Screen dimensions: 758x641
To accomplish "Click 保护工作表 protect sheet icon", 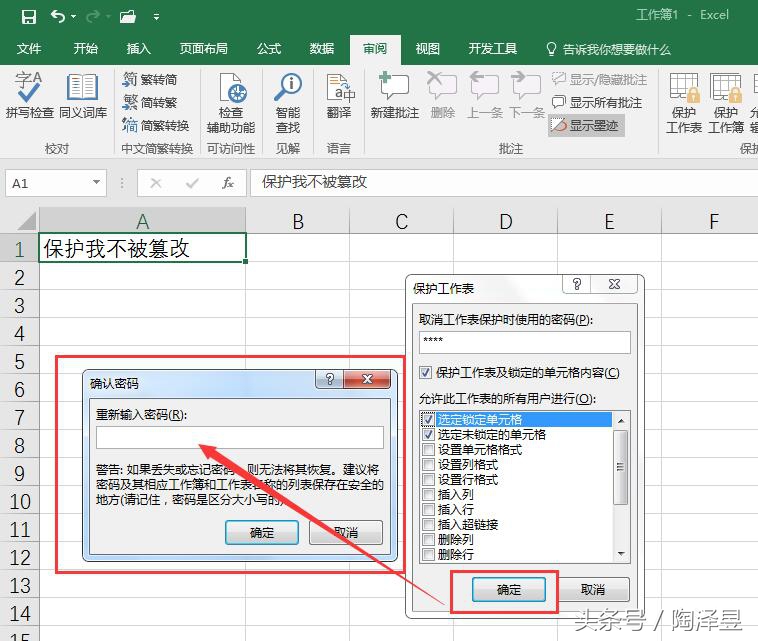I will 684,103.
